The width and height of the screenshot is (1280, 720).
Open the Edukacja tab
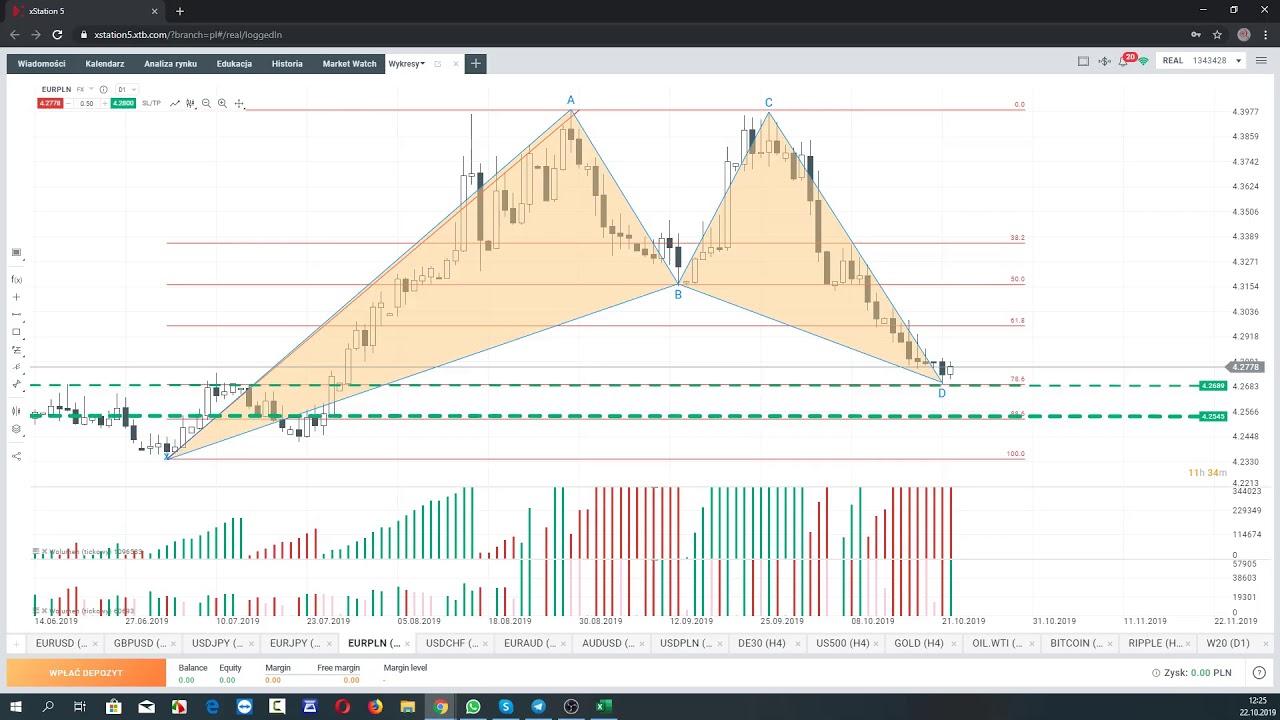(x=234, y=63)
